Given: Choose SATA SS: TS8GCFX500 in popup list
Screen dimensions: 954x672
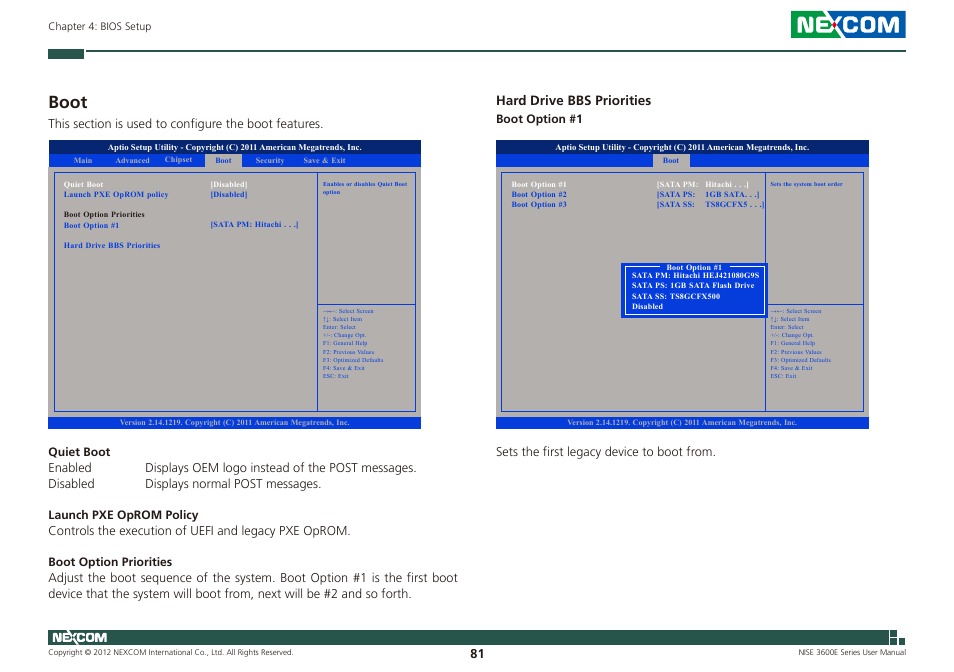Looking at the screenshot, I should click(x=676, y=297).
